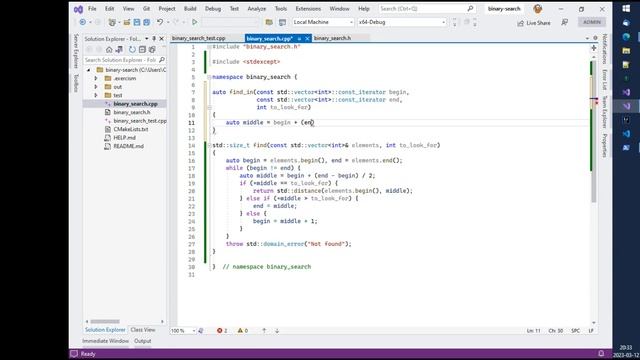Open the Output panel tab
This screenshot has height=360, width=640.
142,341
